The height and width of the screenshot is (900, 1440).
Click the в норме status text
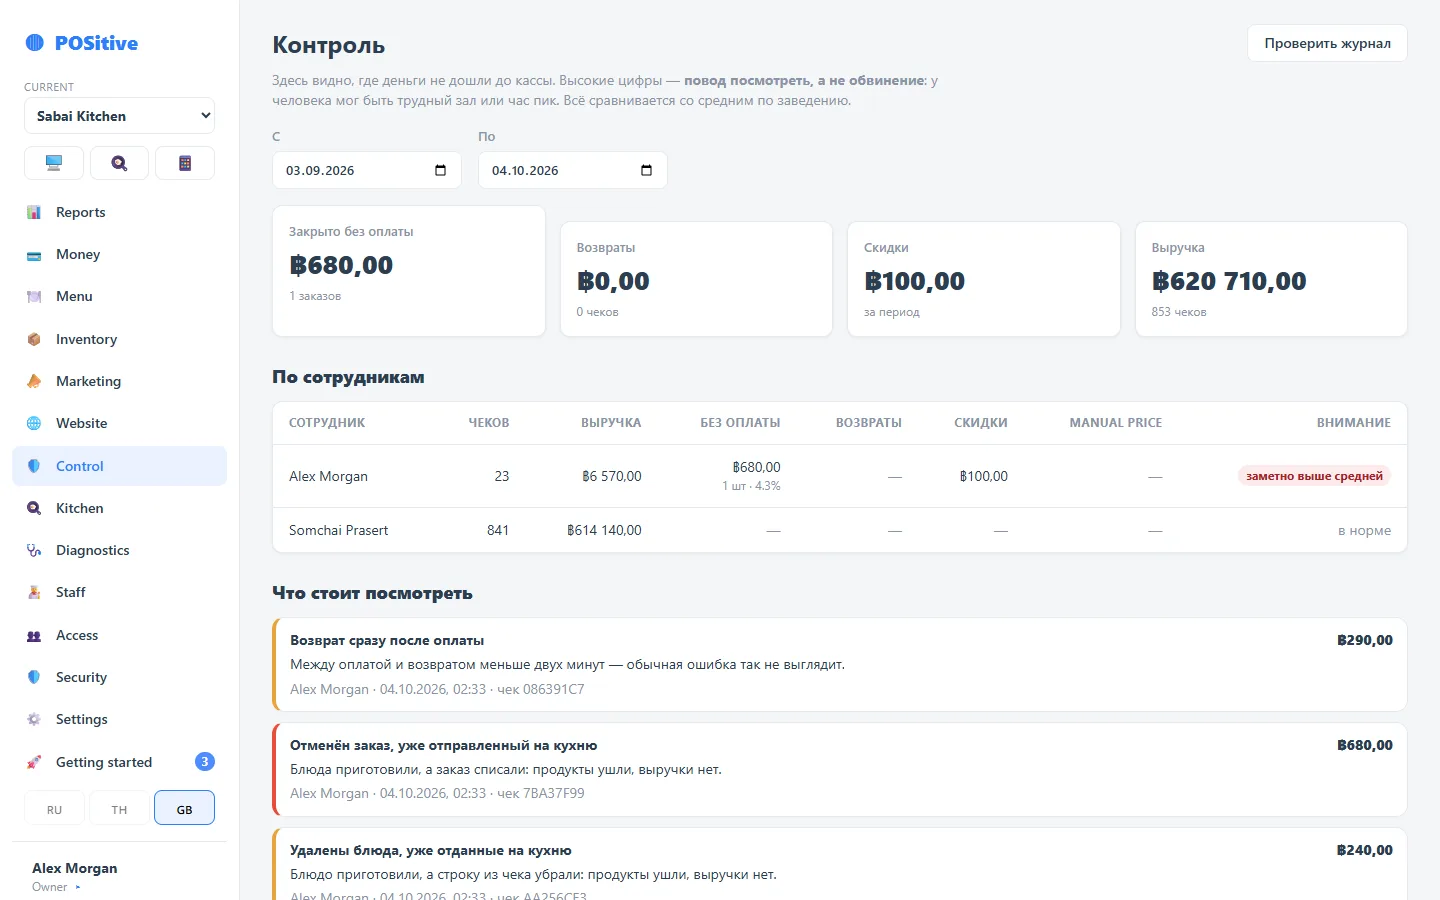(x=1364, y=530)
